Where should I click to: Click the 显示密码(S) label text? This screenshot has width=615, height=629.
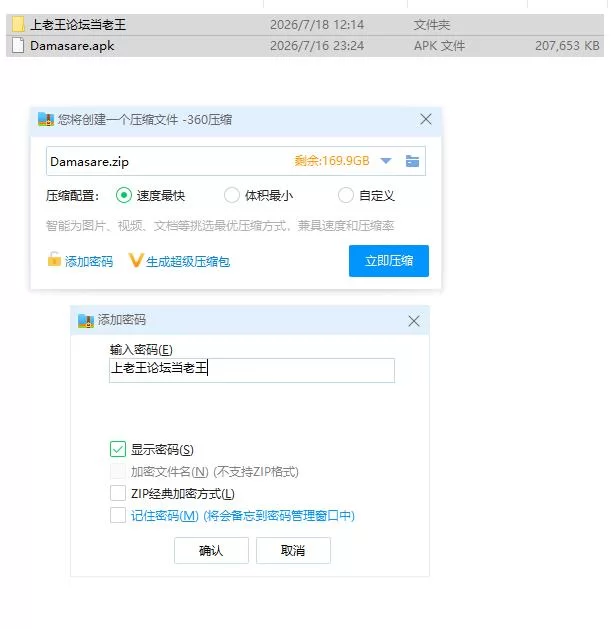tap(162, 450)
